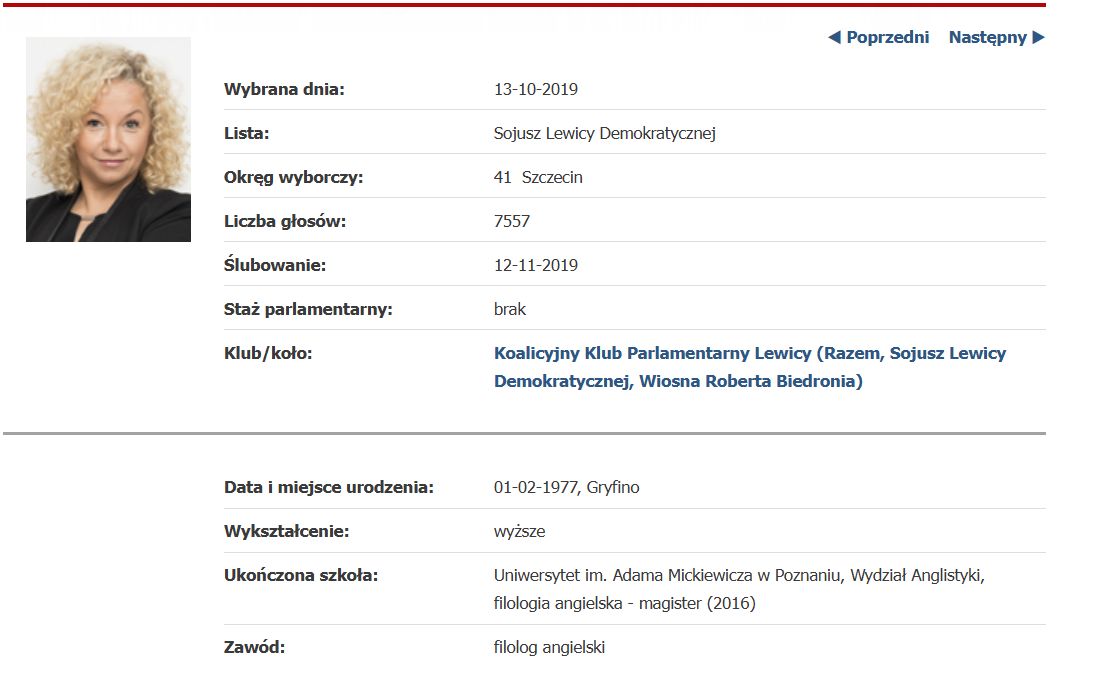
Task: Click the Zawód value filolog angielski
Action: point(549,647)
